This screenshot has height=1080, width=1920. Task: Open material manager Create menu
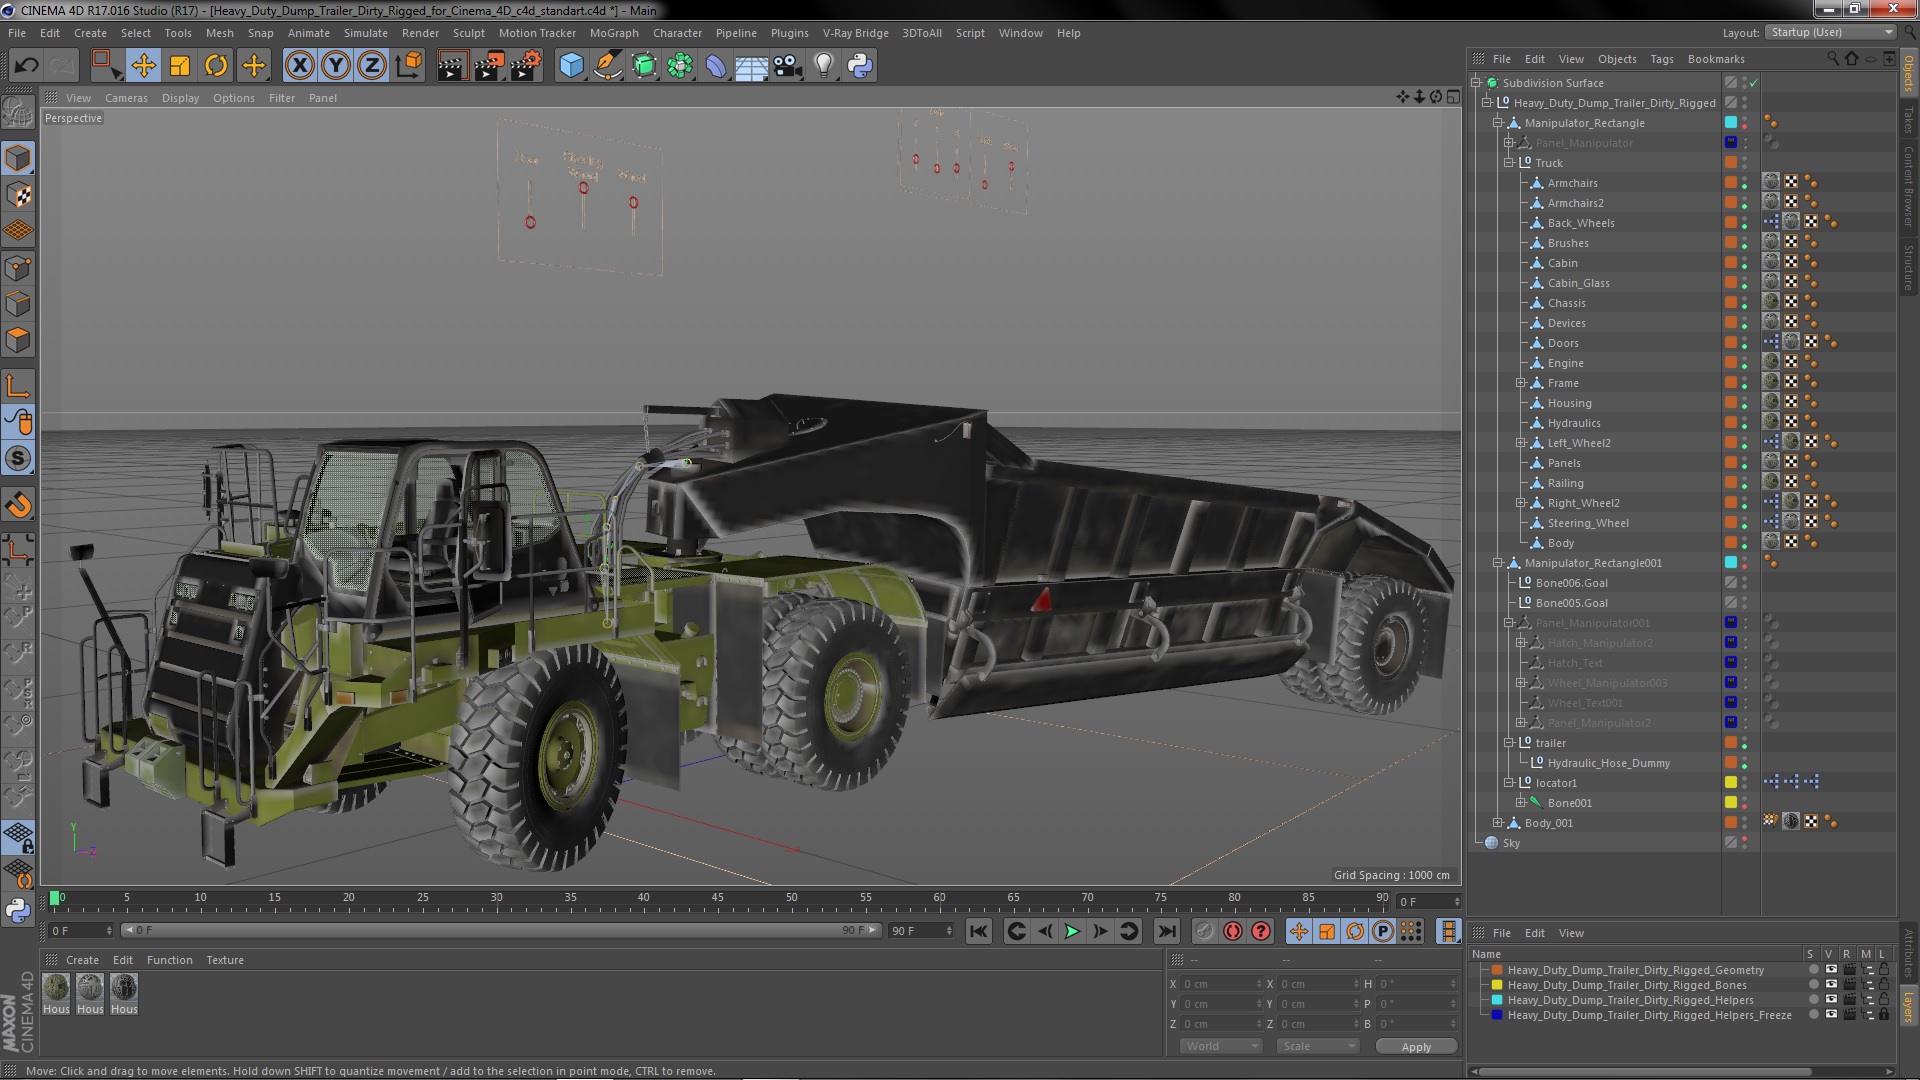[82, 960]
